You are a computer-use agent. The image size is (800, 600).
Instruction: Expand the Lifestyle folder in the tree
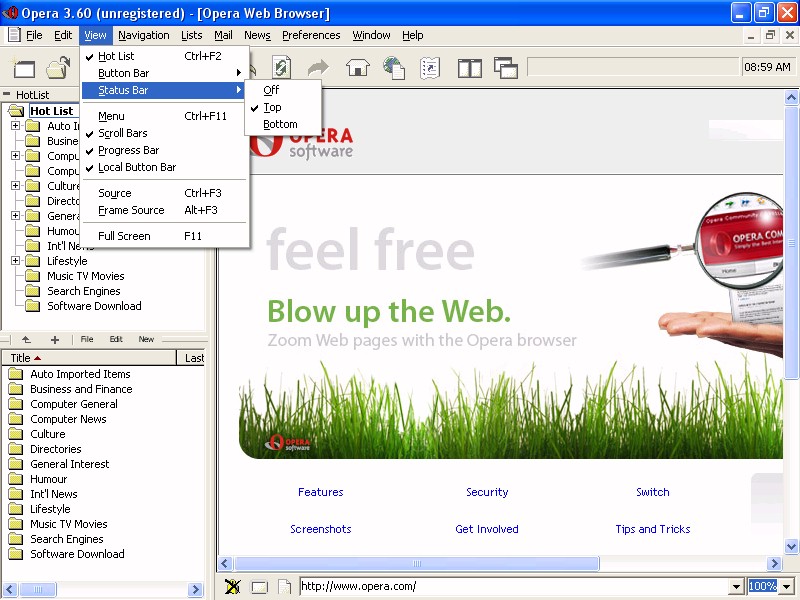tap(15, 261)
